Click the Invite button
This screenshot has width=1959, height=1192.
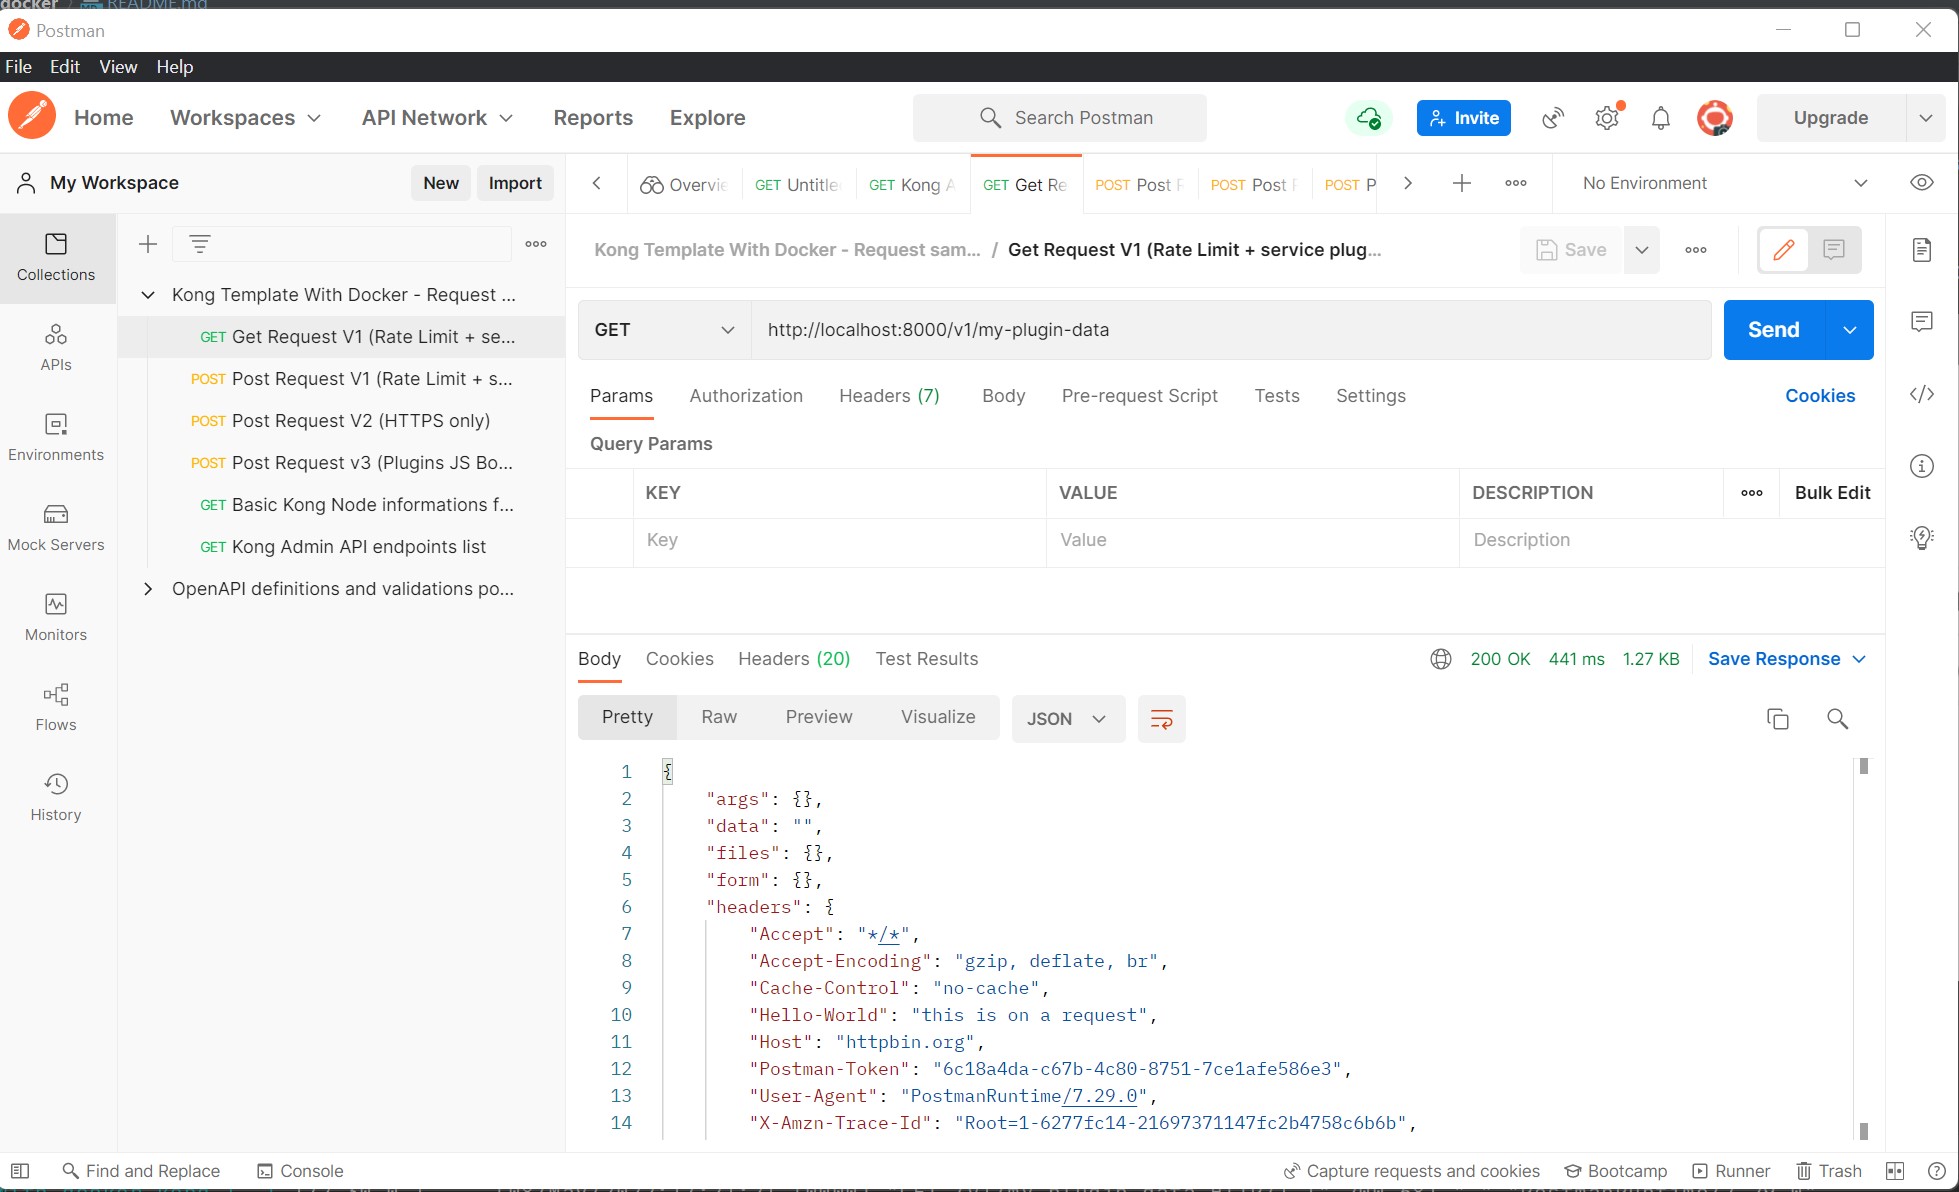tap(1463, 118)
